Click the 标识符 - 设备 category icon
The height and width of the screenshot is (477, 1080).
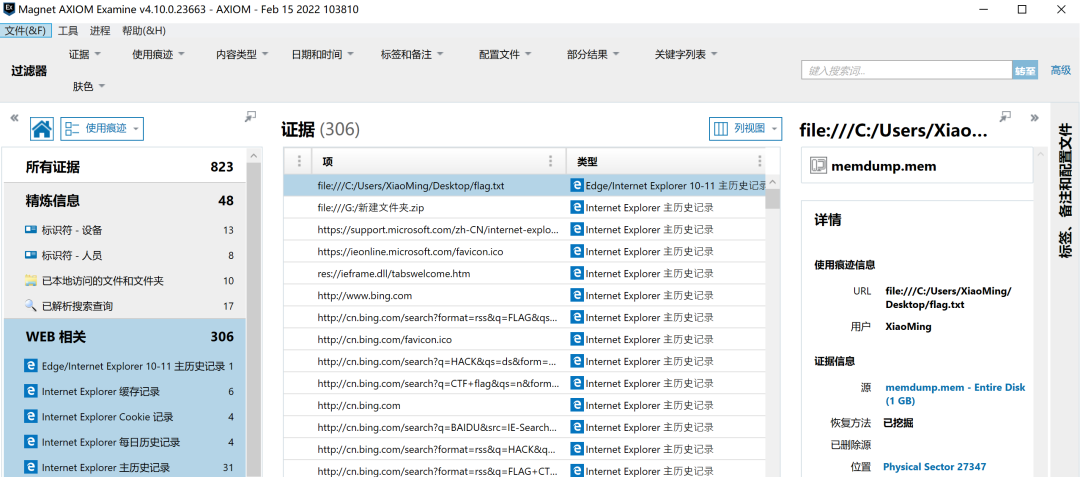(x=30, y=230)
